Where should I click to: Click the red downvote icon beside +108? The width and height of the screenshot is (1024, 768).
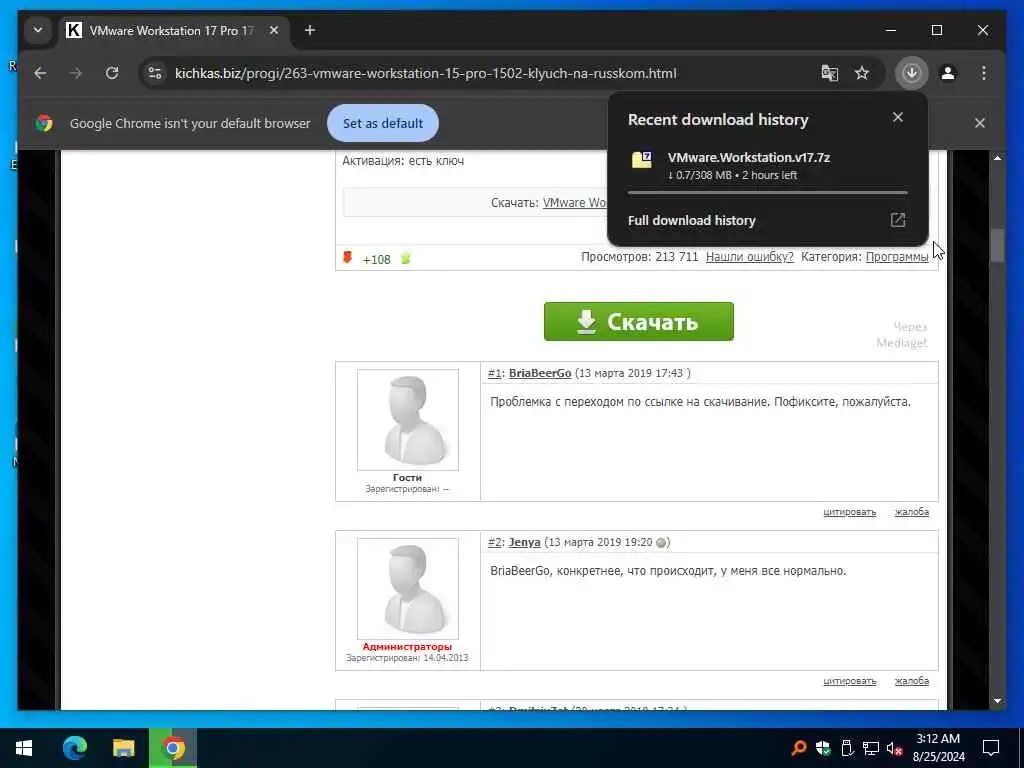[x=347, y=258]
